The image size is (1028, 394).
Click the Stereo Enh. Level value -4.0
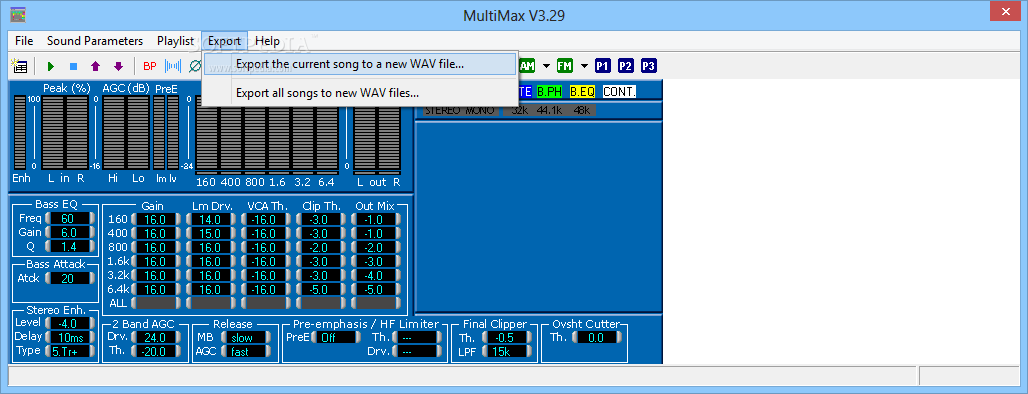[x=69, y=323]
